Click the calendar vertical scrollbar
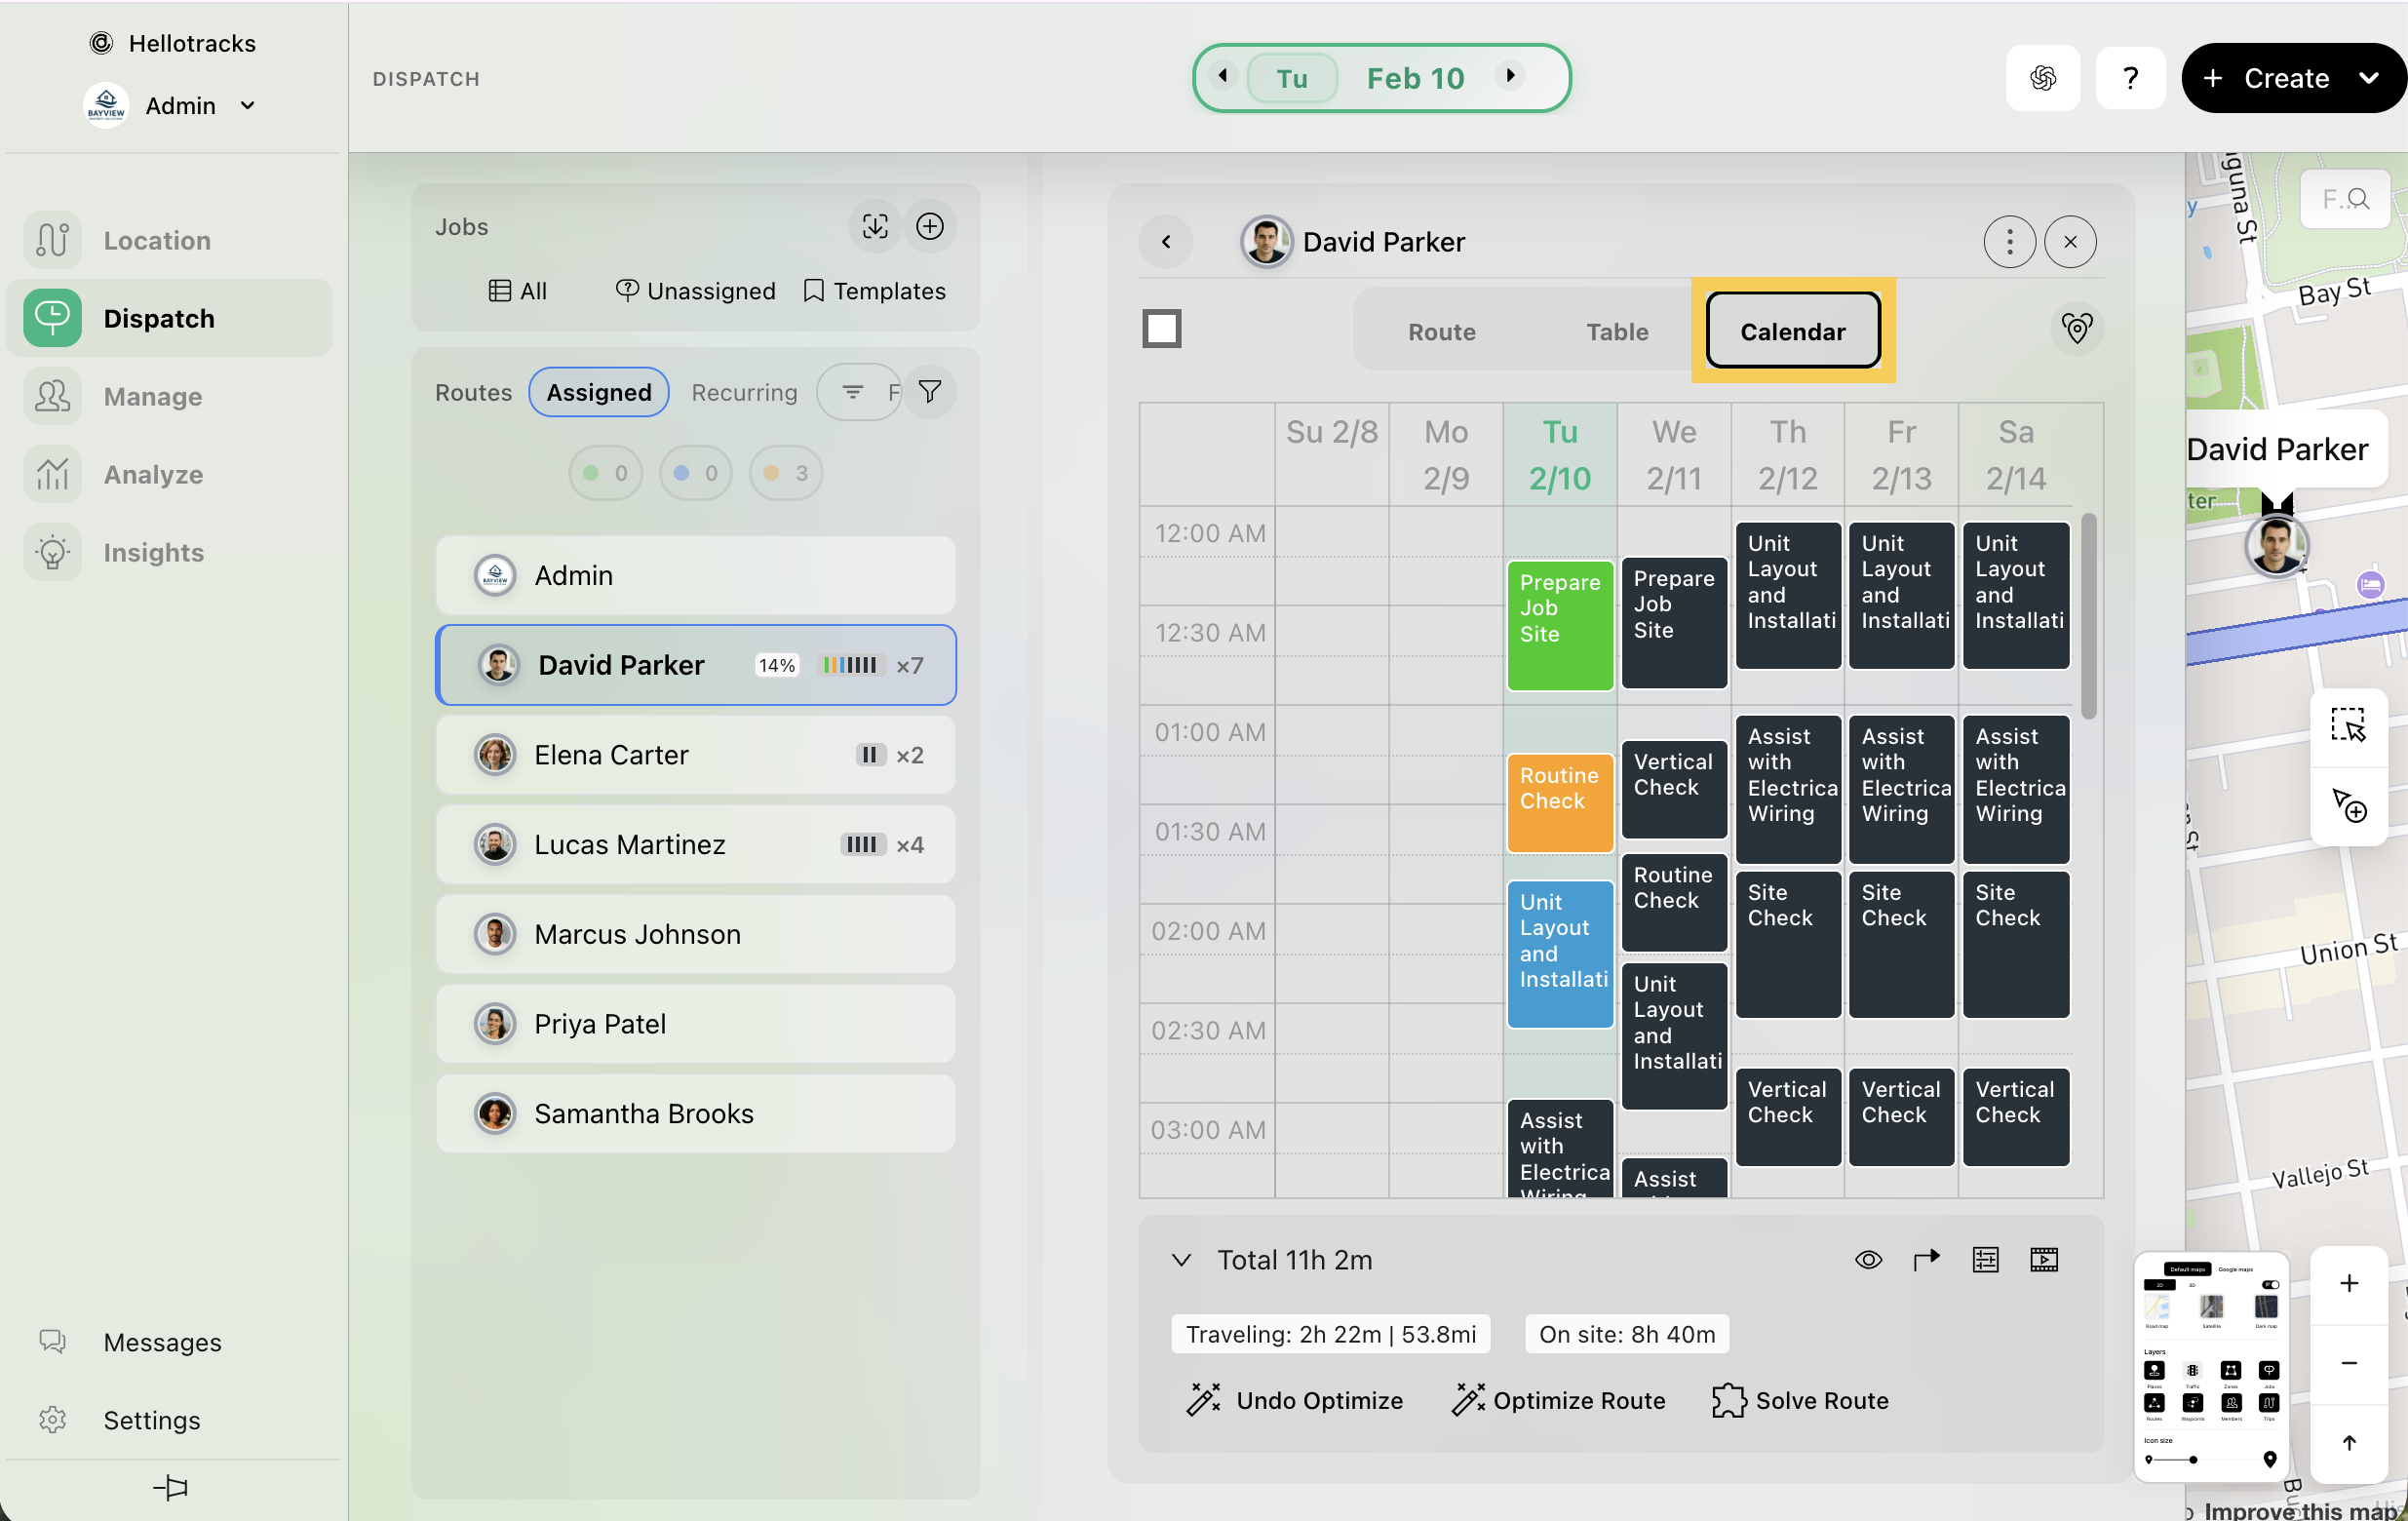 2088,615
